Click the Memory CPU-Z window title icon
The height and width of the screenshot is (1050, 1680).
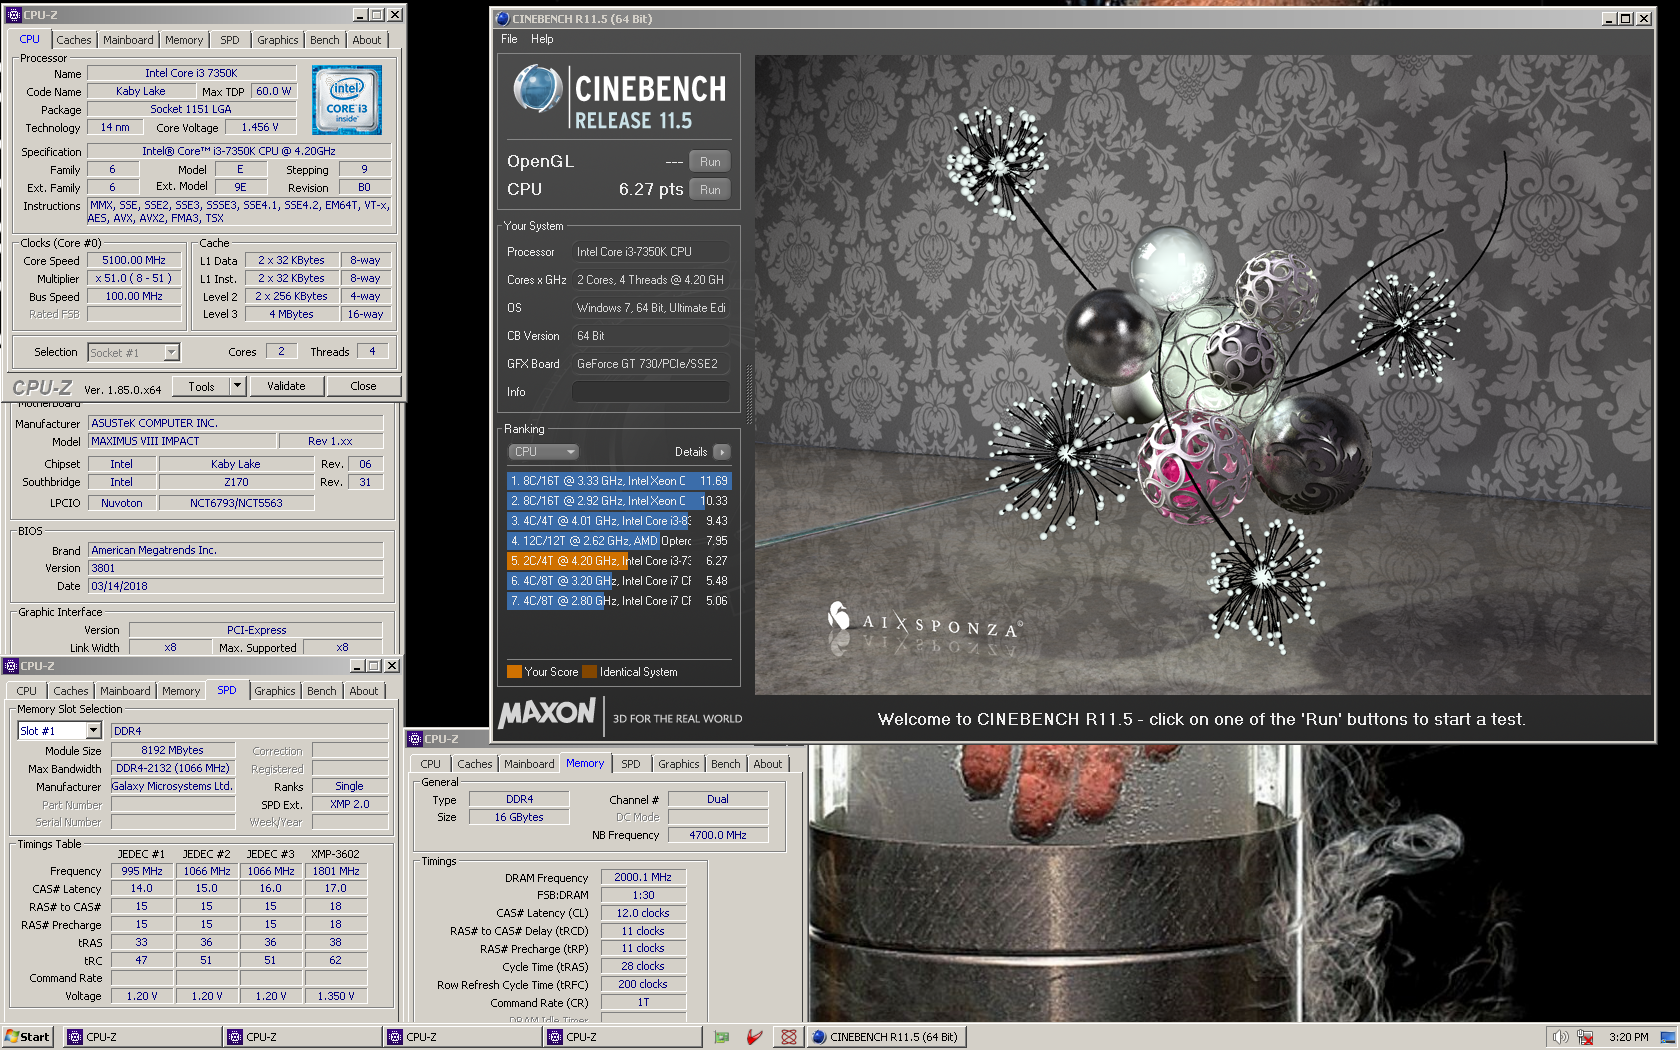pos(415,739)
